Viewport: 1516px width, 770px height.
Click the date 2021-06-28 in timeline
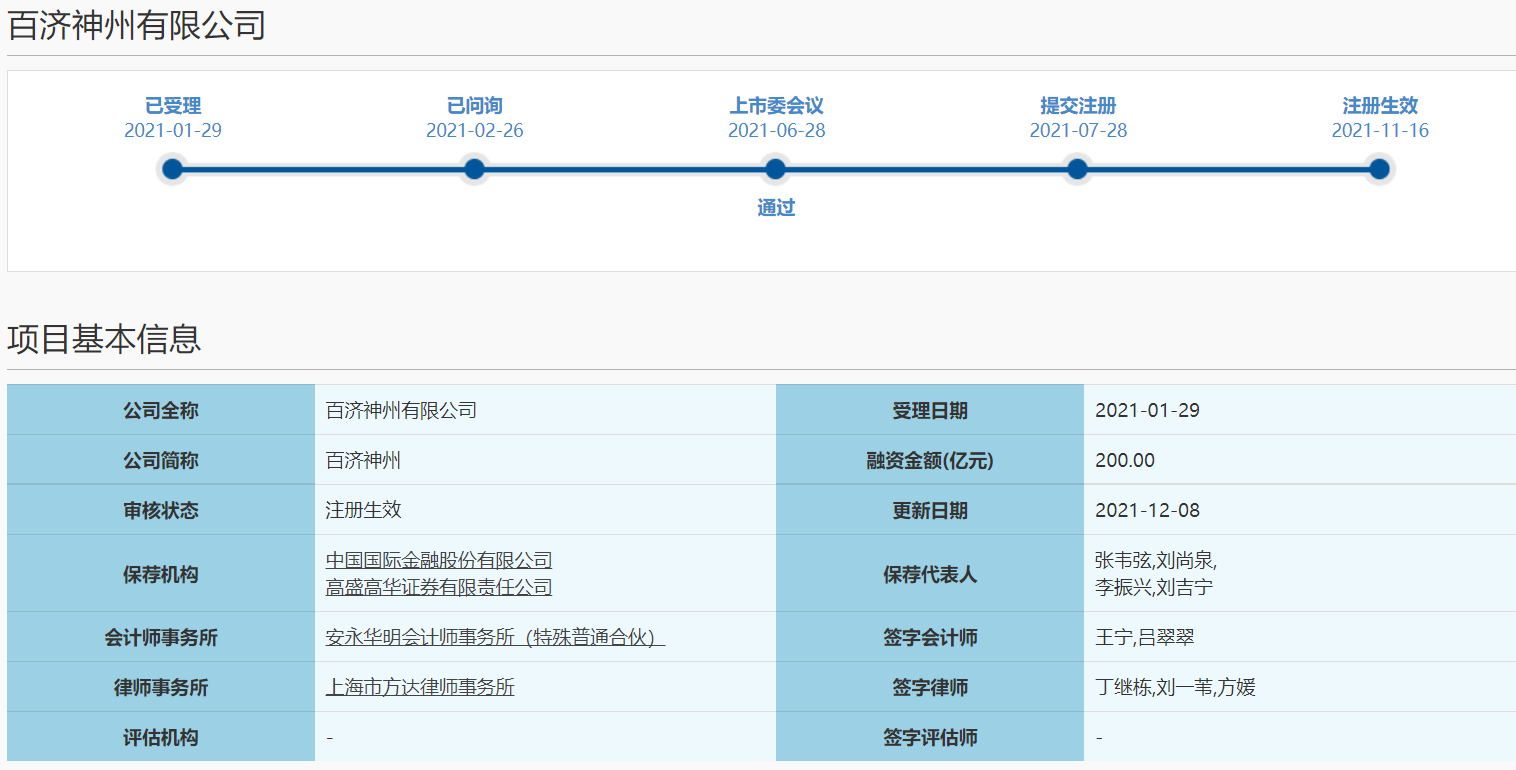776,131
